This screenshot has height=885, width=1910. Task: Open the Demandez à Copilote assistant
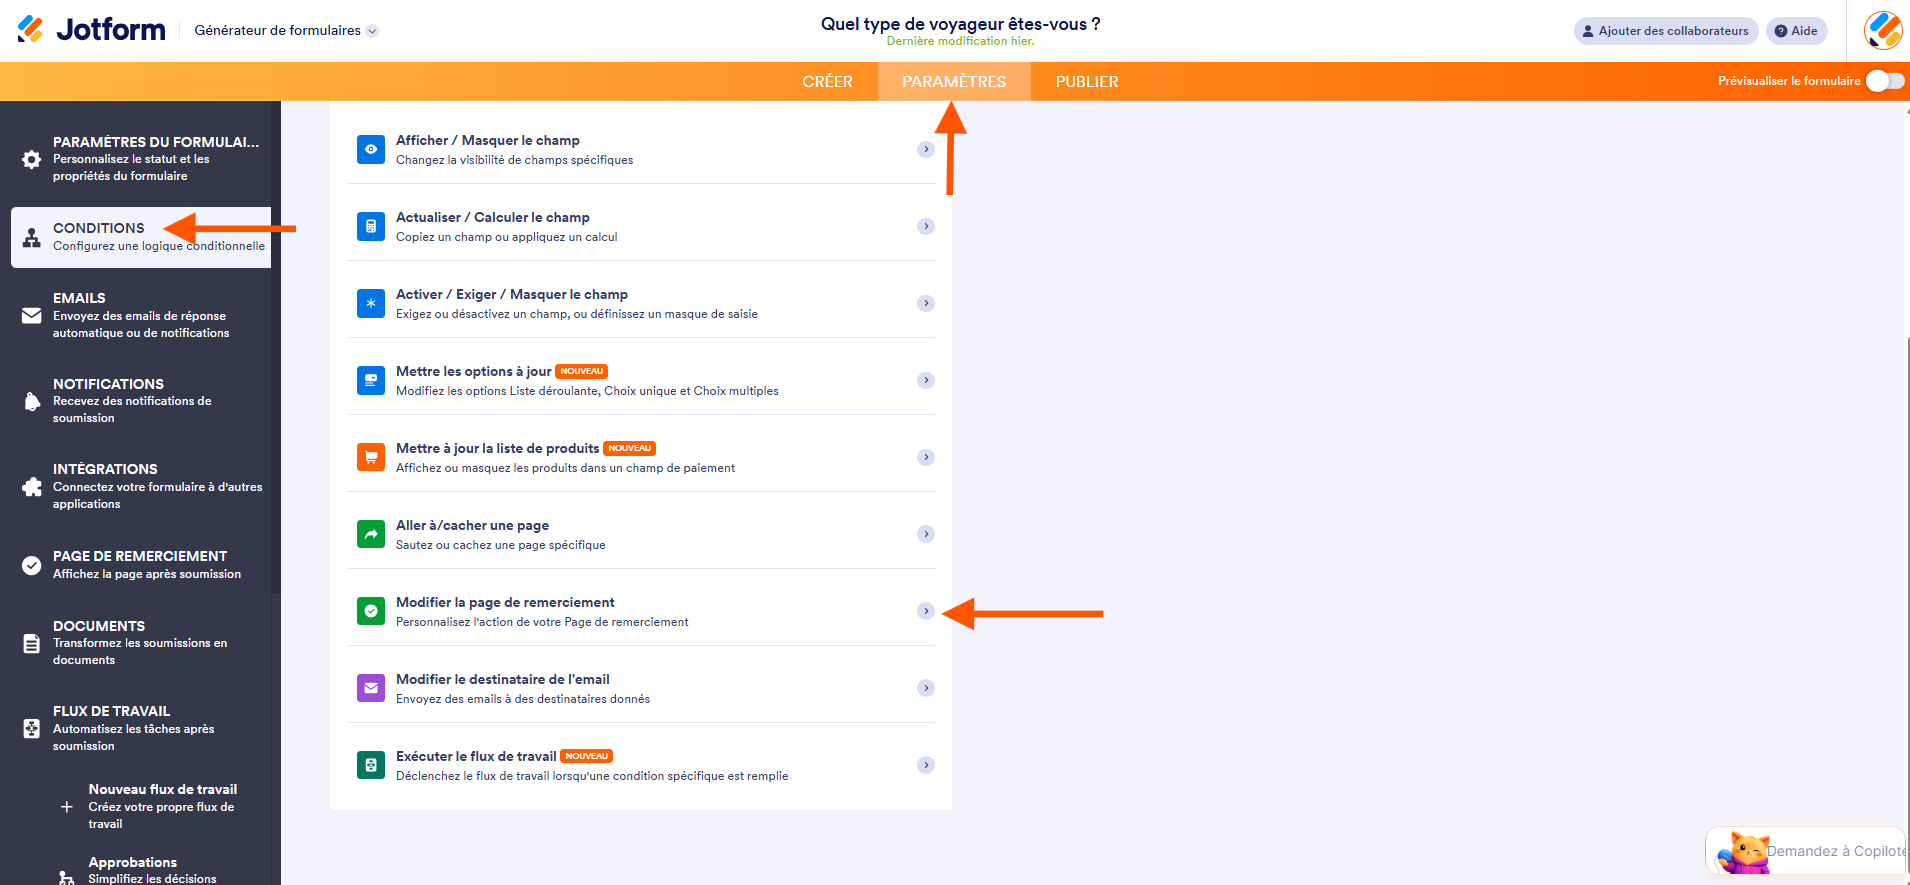point(1808,851)
